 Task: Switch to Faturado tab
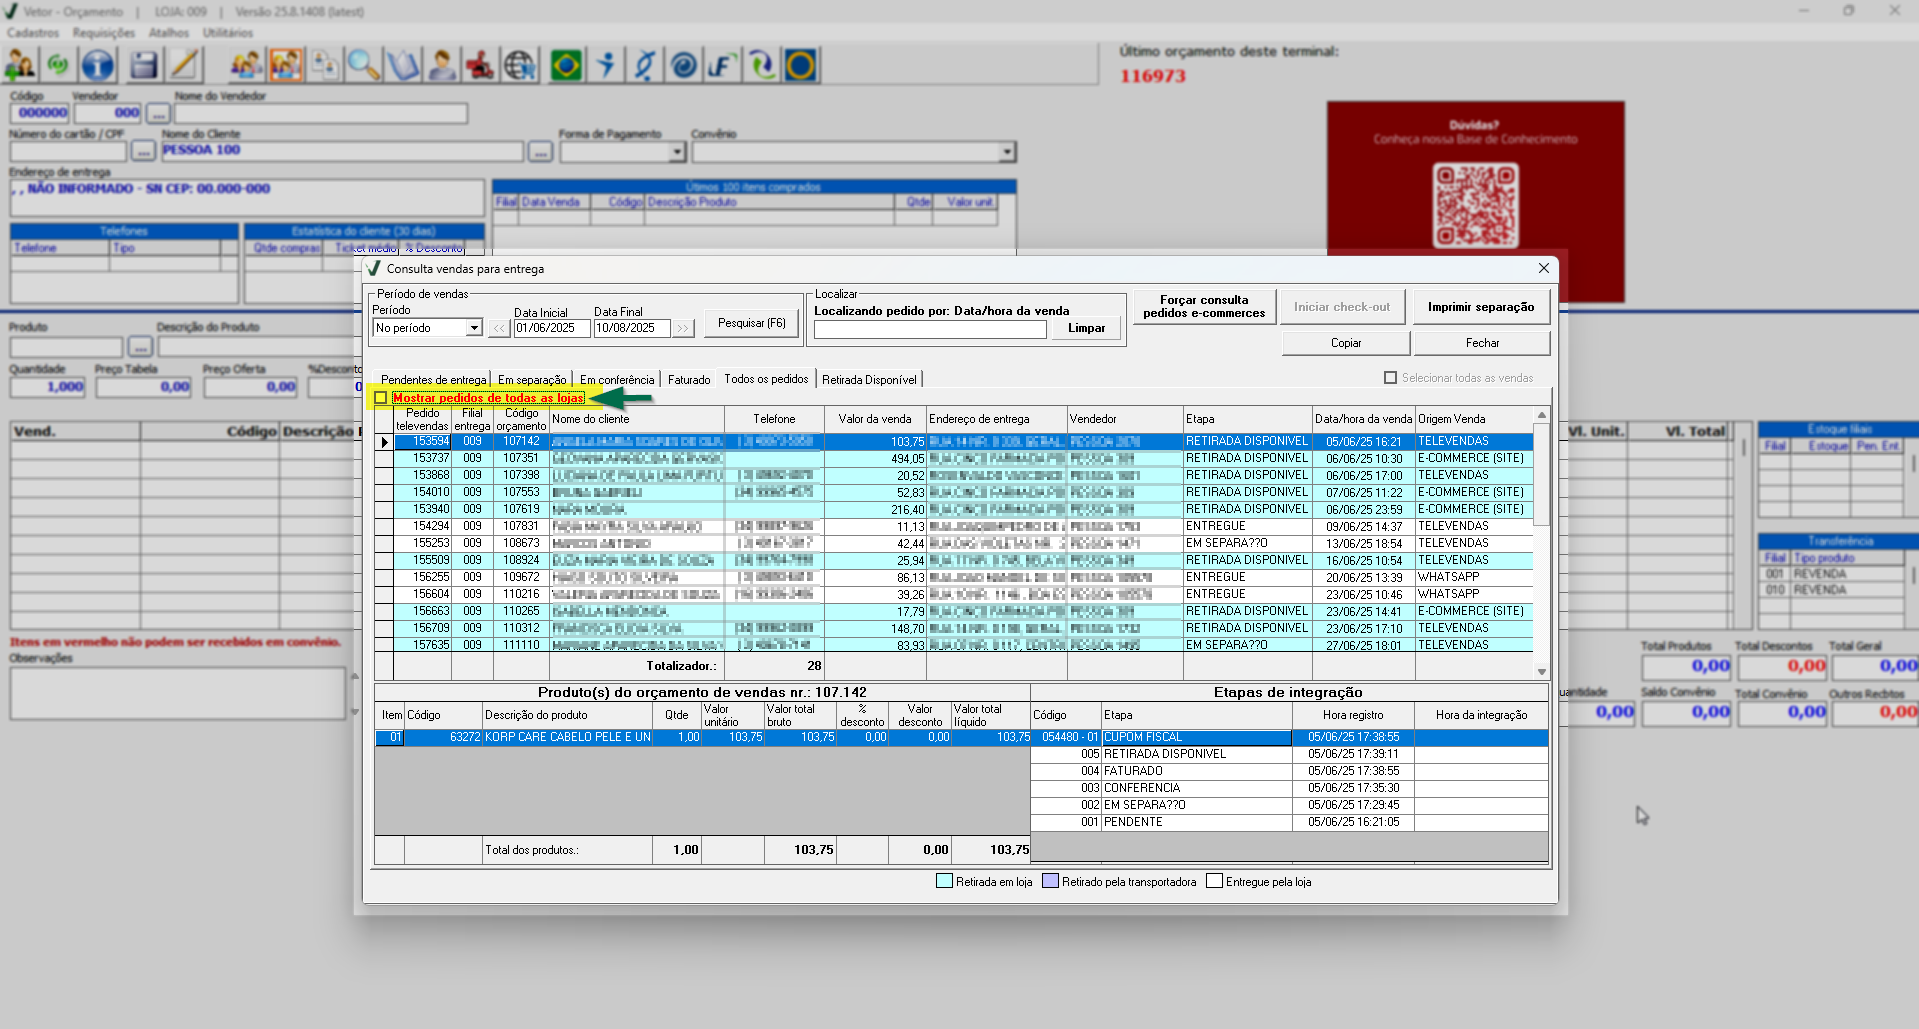click(x=689, y=380)
